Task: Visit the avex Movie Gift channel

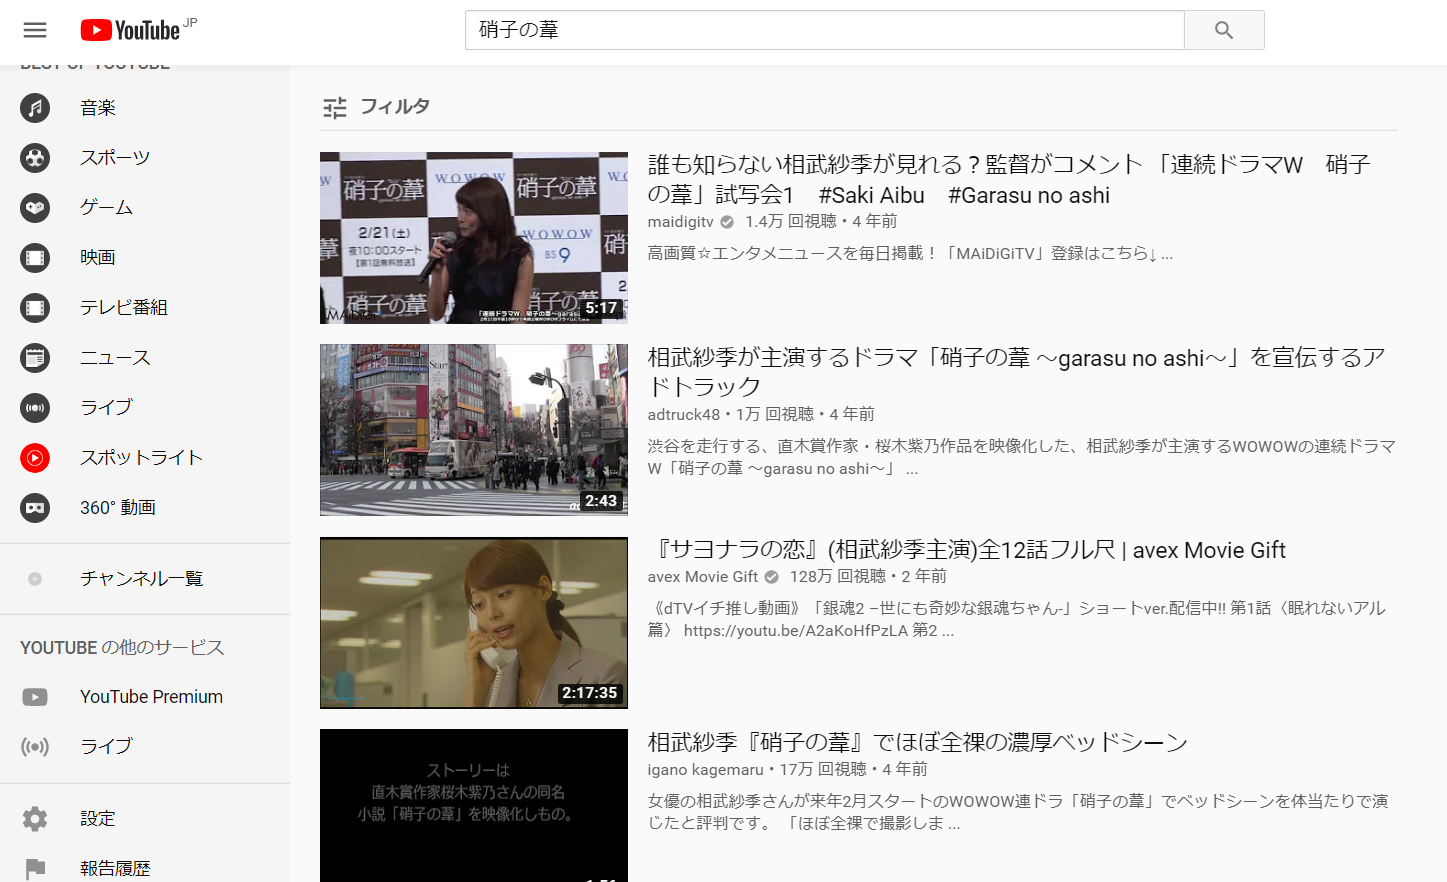Action: click(x=702, y=577)
